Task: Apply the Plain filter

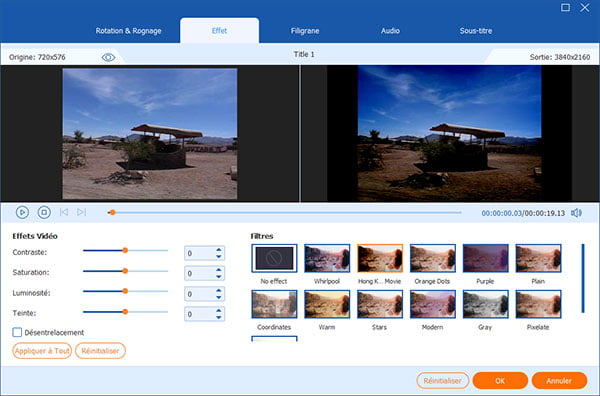Action: point(538,258)
